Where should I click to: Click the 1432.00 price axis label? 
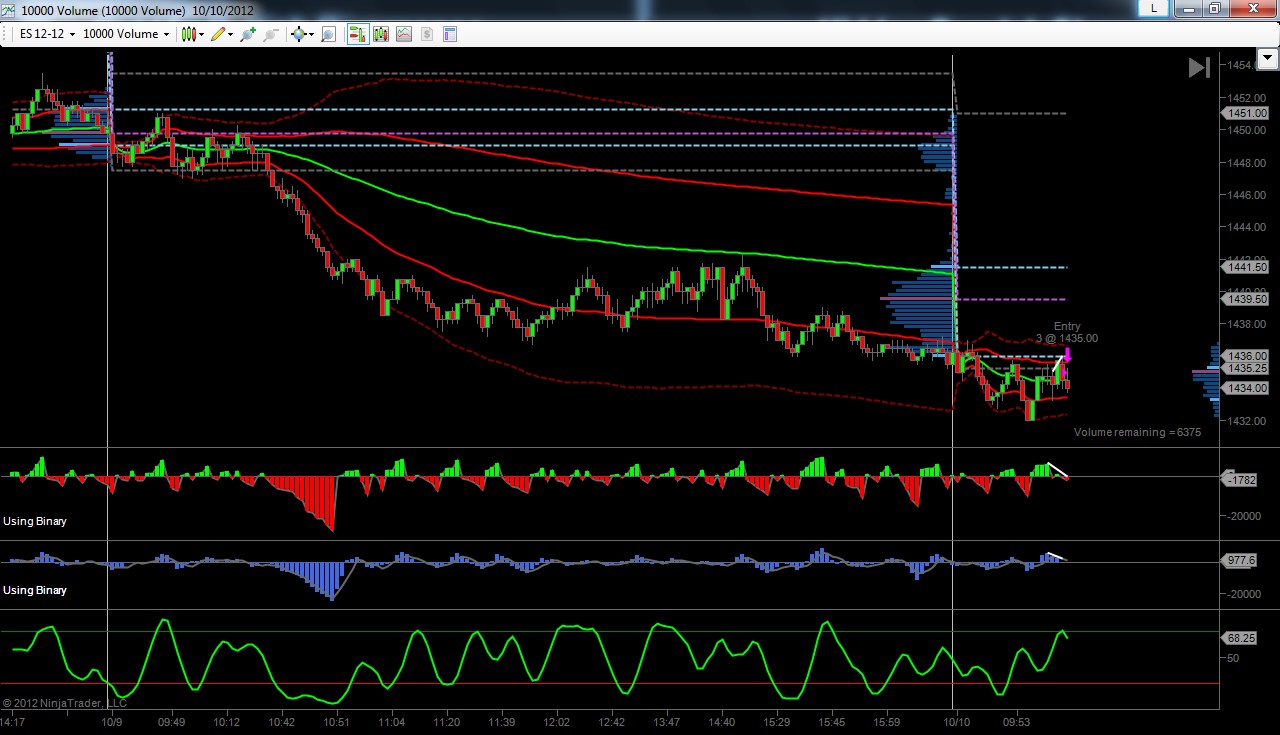pyautogui.click(x=1246, y=421)
